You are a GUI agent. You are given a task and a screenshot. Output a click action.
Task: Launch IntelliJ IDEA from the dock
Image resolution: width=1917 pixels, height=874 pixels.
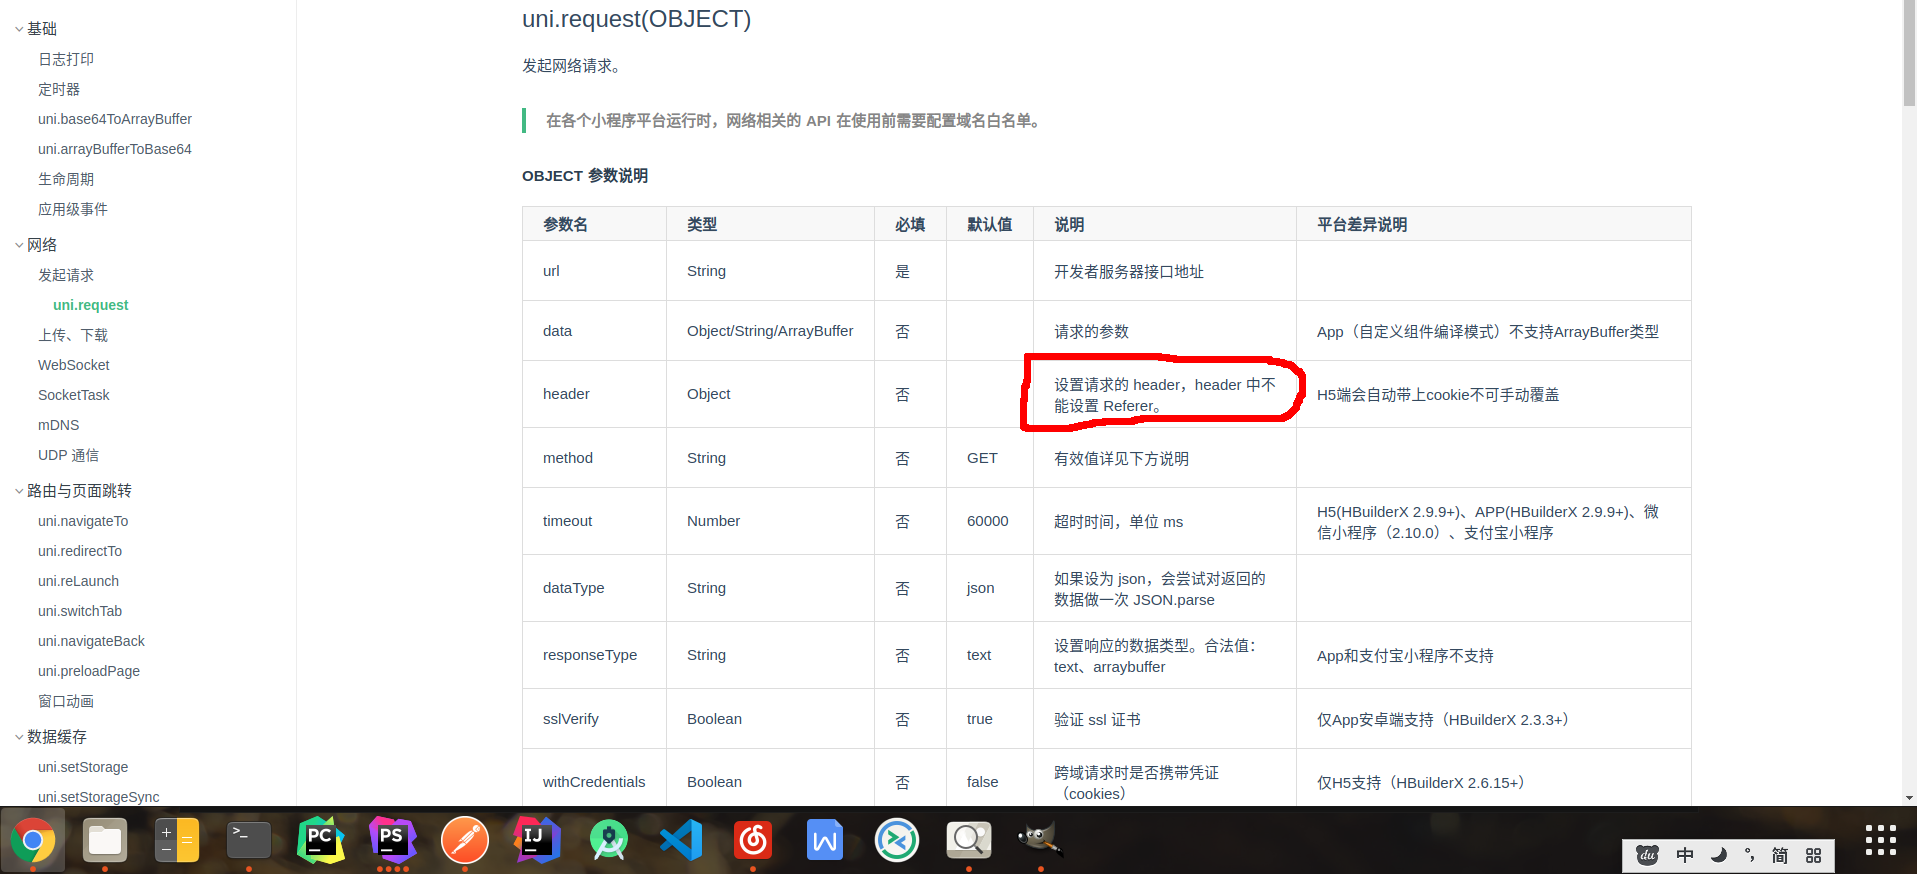(x=537, y=840)
